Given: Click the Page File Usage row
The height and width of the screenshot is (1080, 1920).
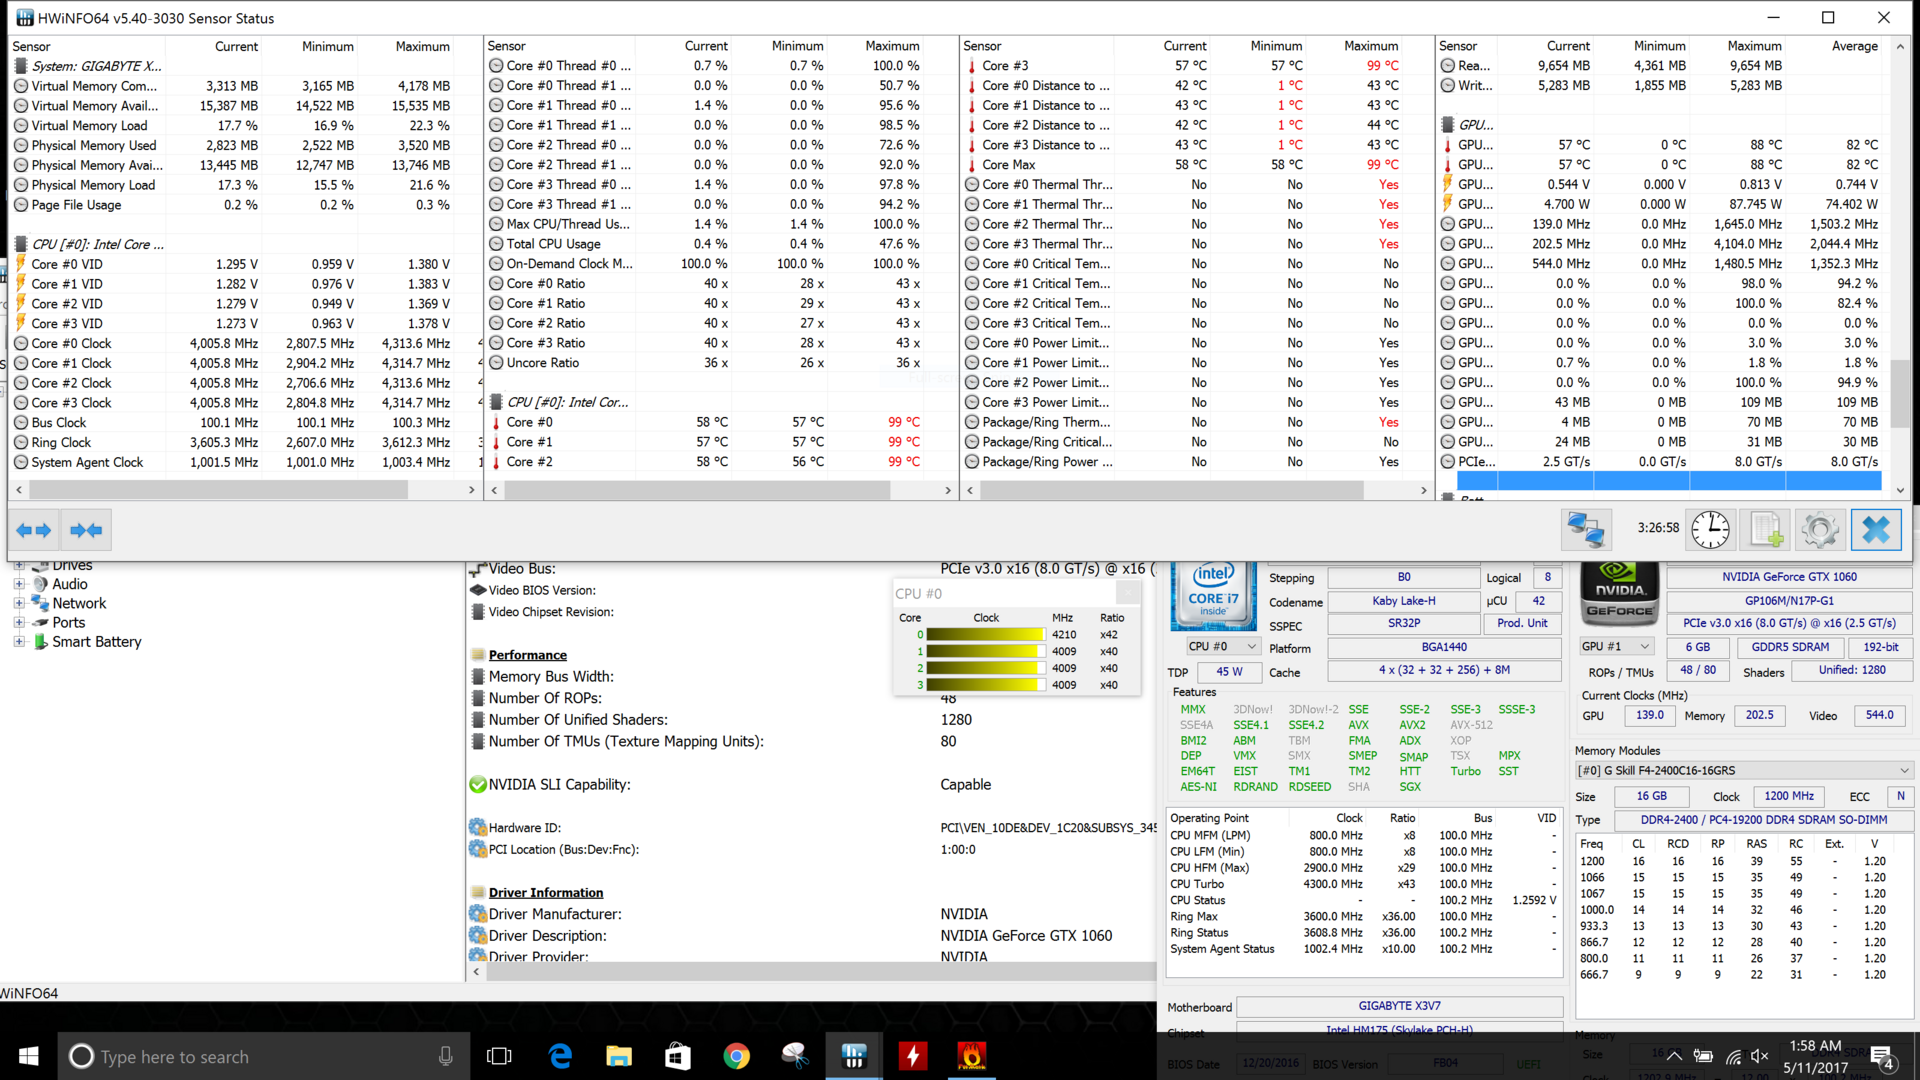Looking at the screenshot, I should (245, 205).
